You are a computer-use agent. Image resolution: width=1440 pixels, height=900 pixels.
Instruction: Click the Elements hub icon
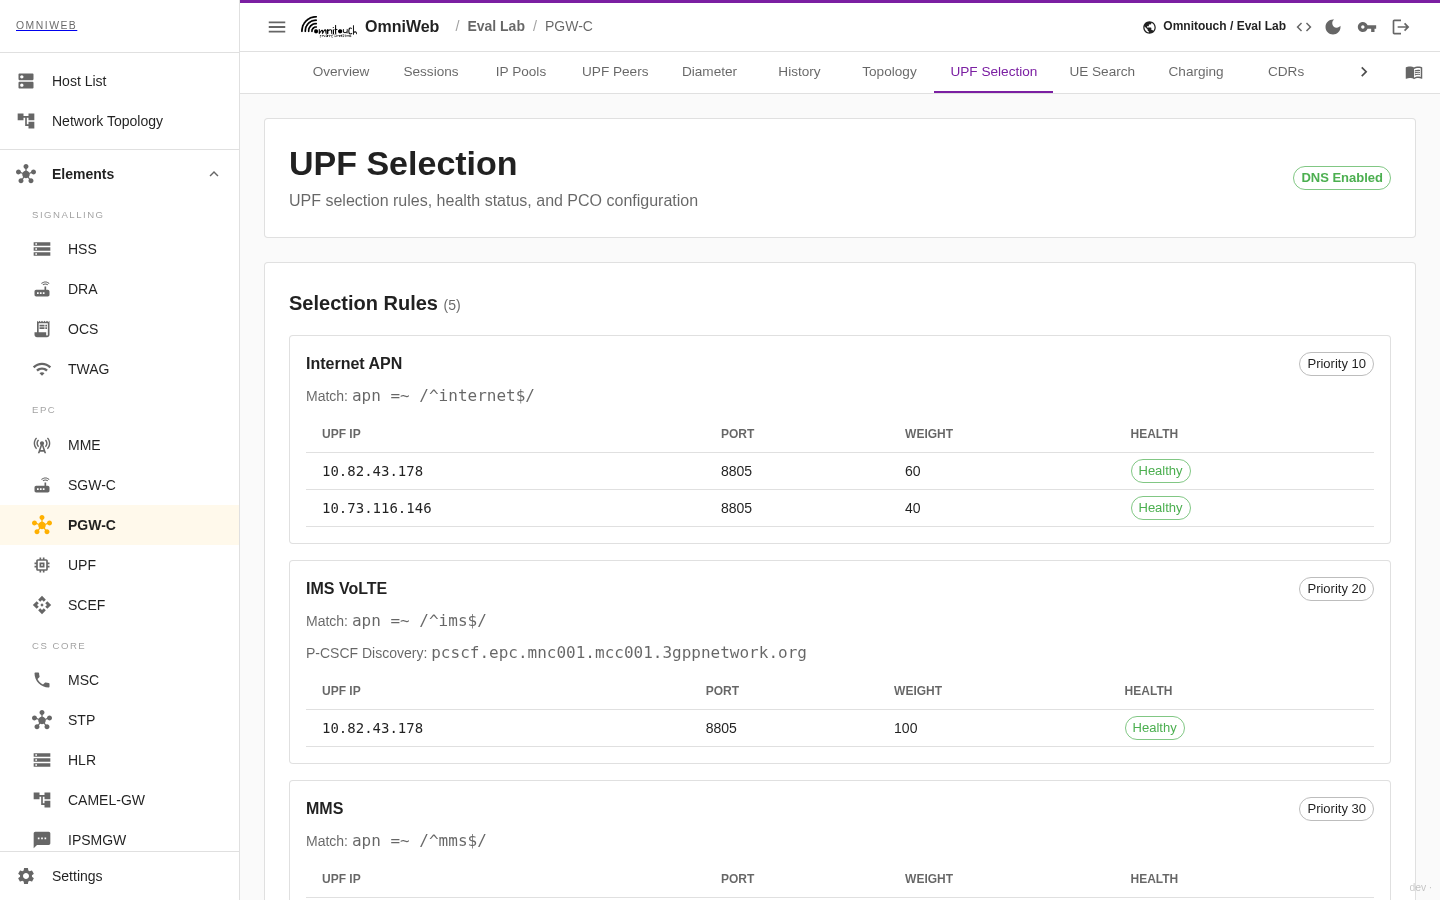tap(26, 174)
